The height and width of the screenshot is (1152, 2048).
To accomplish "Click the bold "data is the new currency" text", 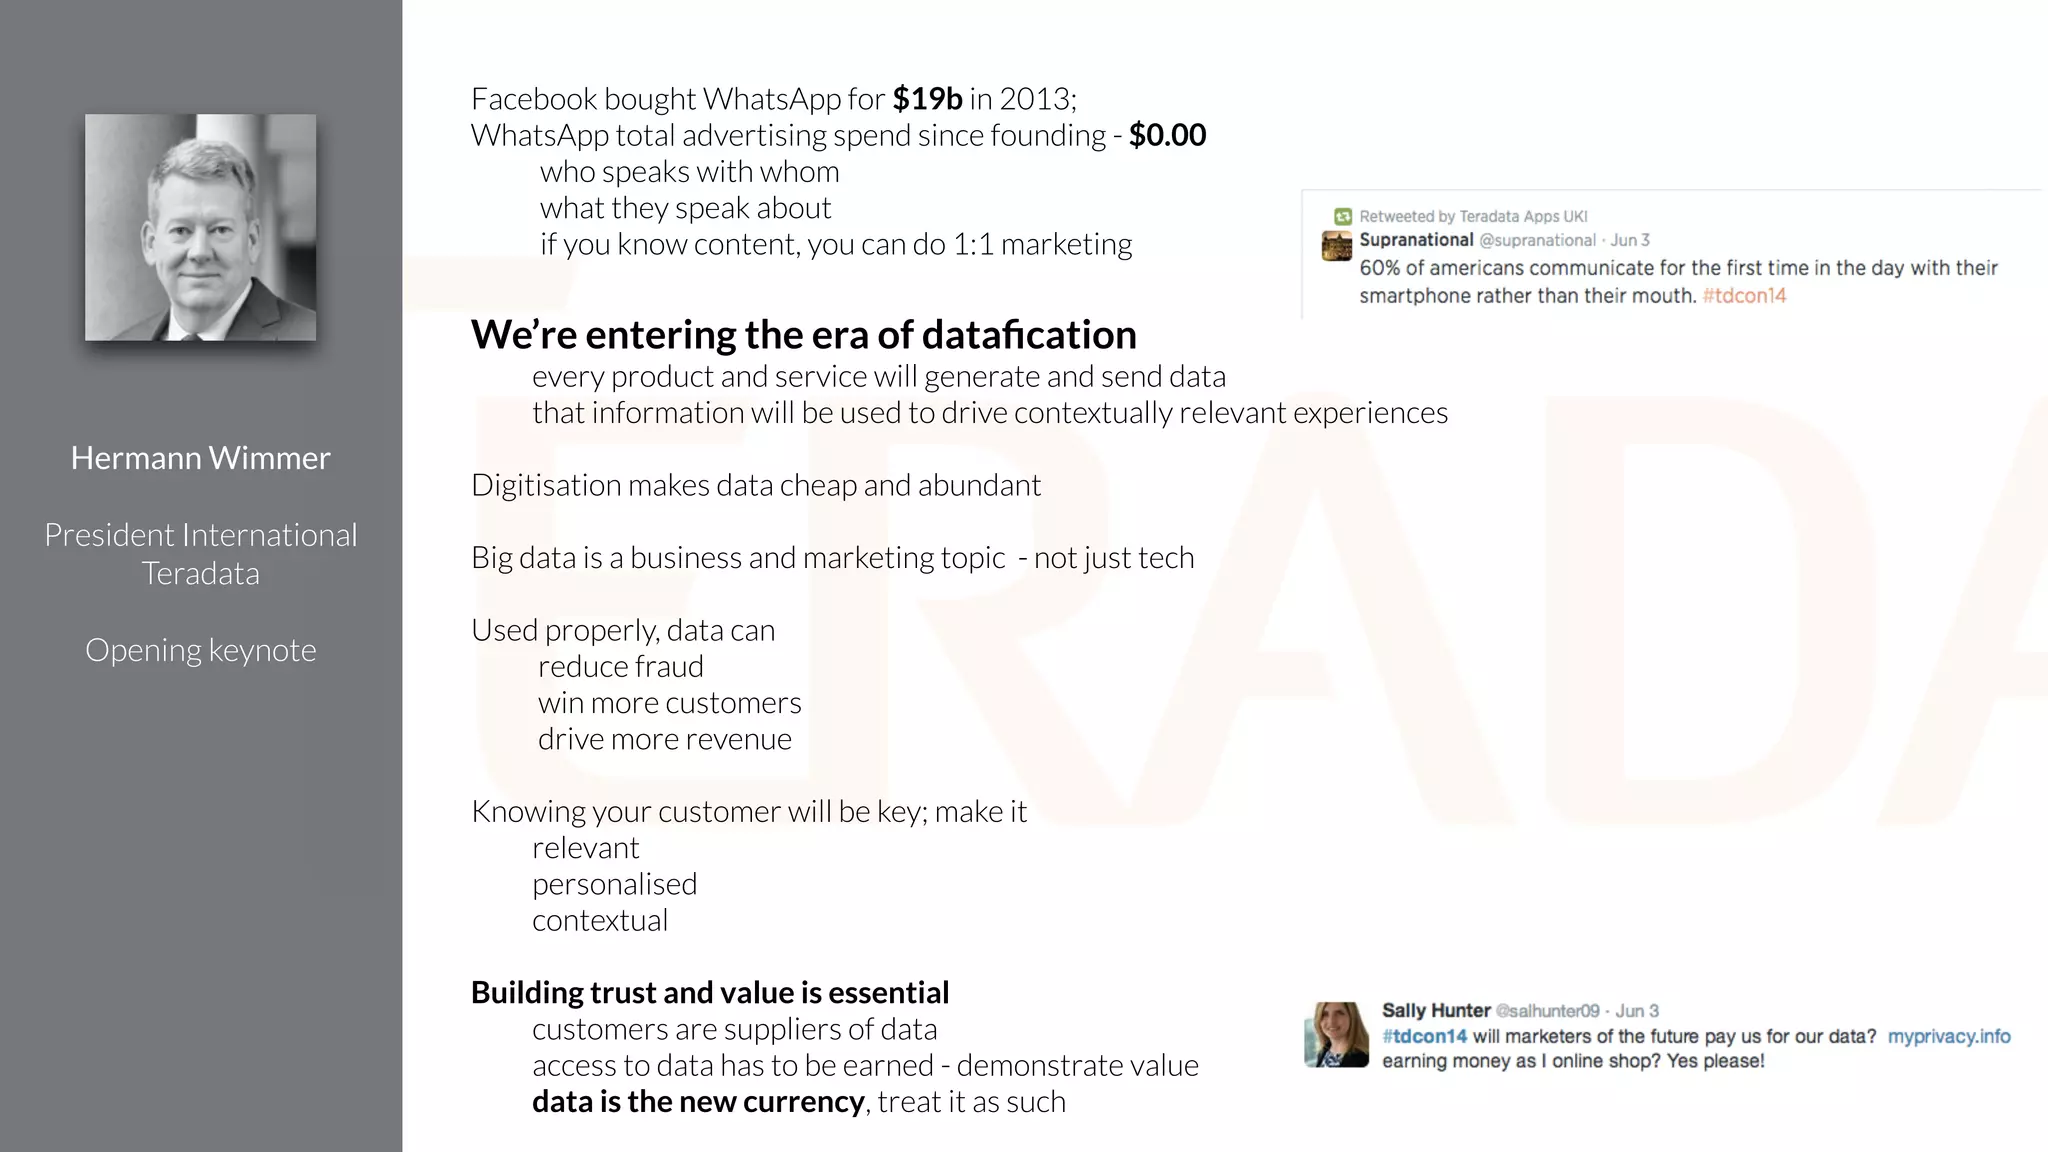I will (698, 1102).
